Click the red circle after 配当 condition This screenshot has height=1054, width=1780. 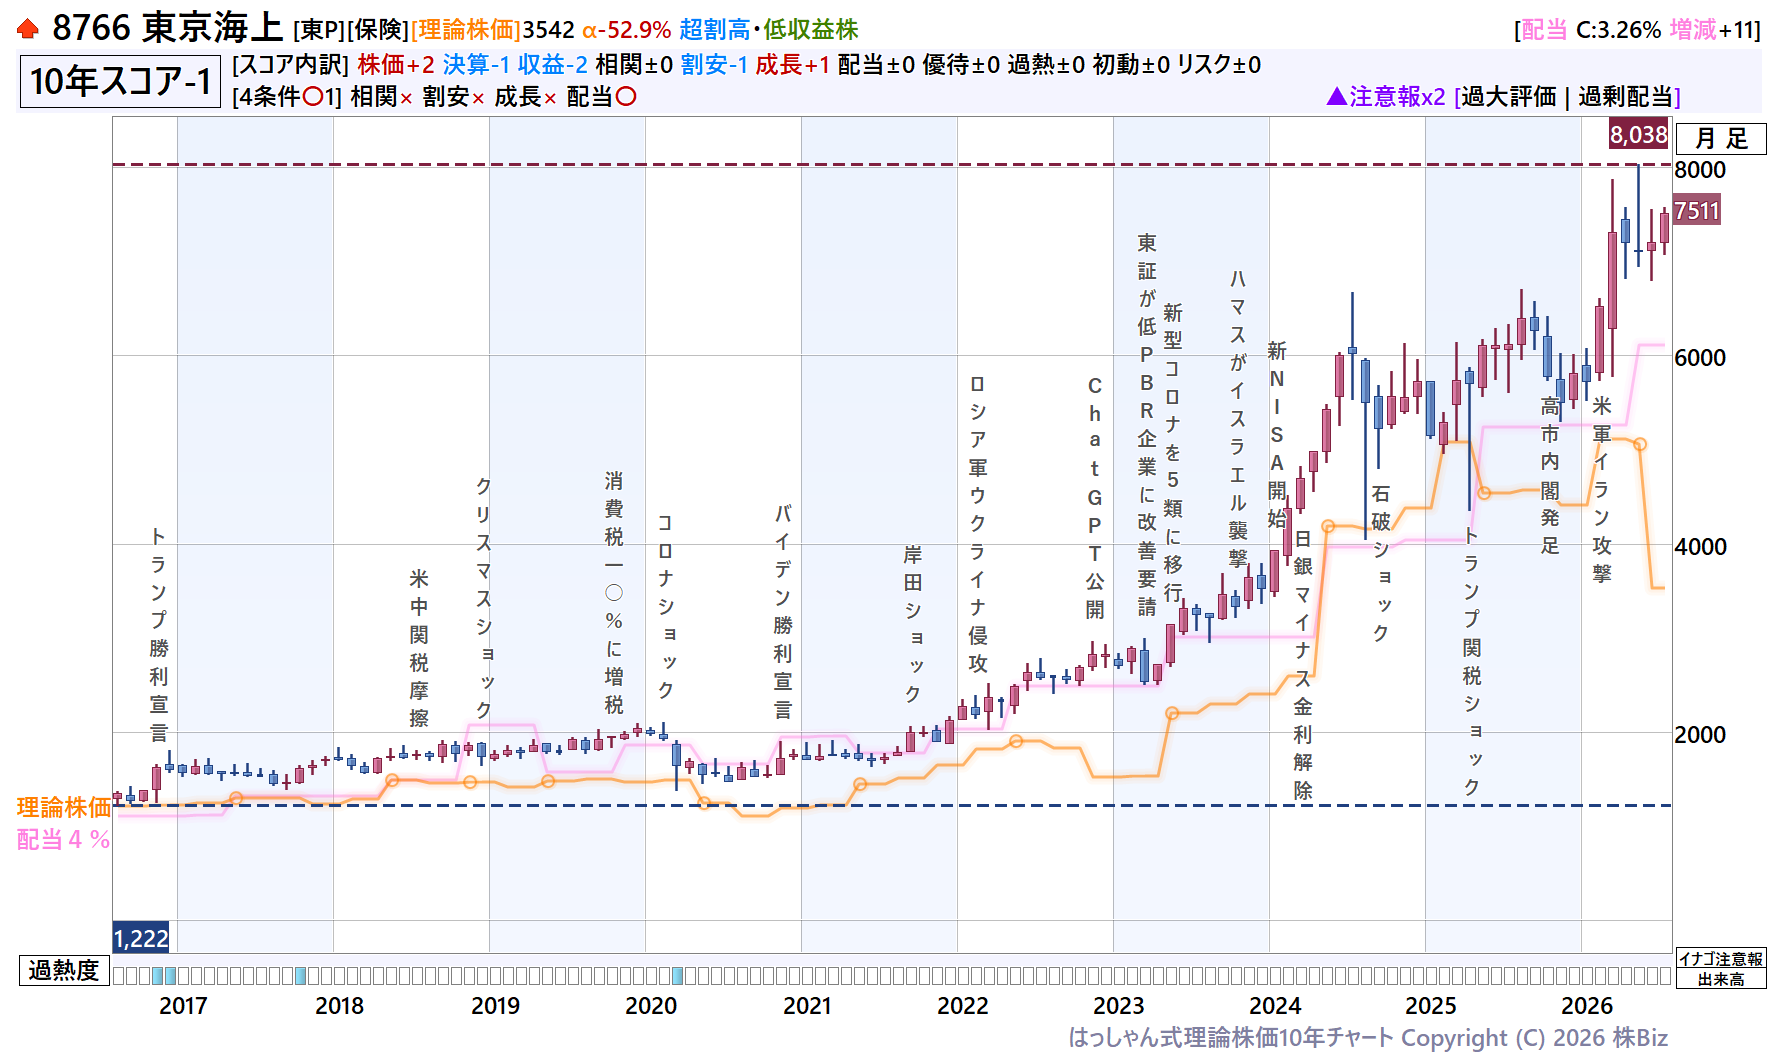point(626,97)
